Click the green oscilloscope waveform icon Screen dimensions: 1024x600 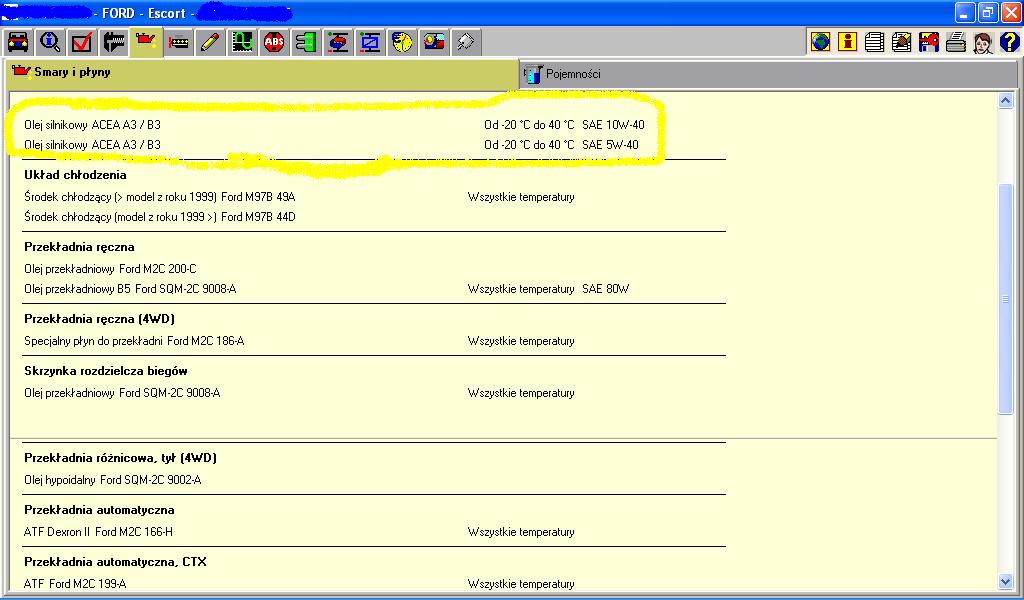pos(242,42)
